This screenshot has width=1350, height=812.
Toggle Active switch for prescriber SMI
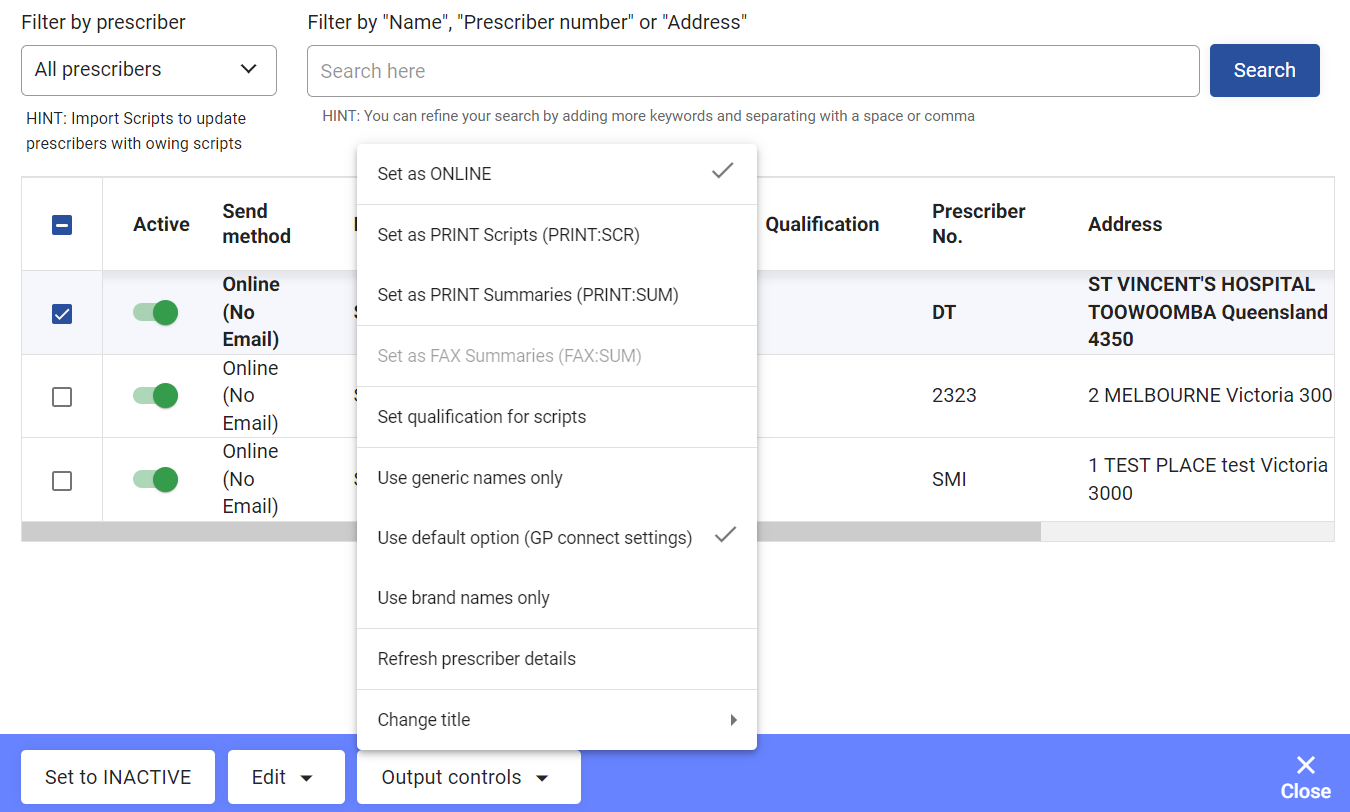(x=155, y=480)
